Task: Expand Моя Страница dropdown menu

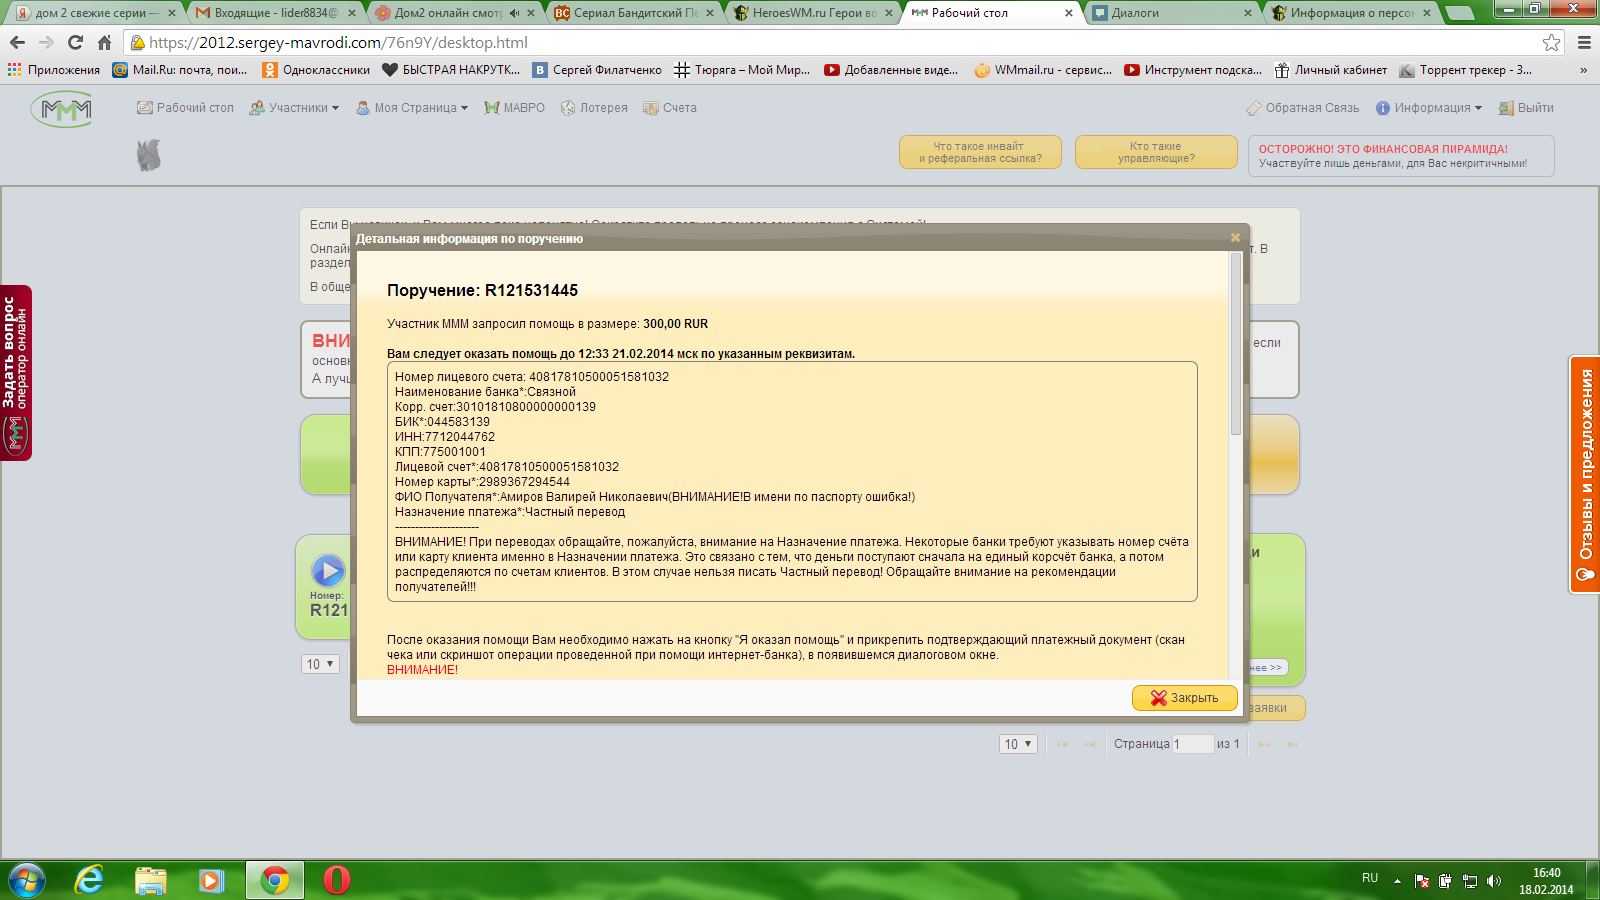Action: 412,108
